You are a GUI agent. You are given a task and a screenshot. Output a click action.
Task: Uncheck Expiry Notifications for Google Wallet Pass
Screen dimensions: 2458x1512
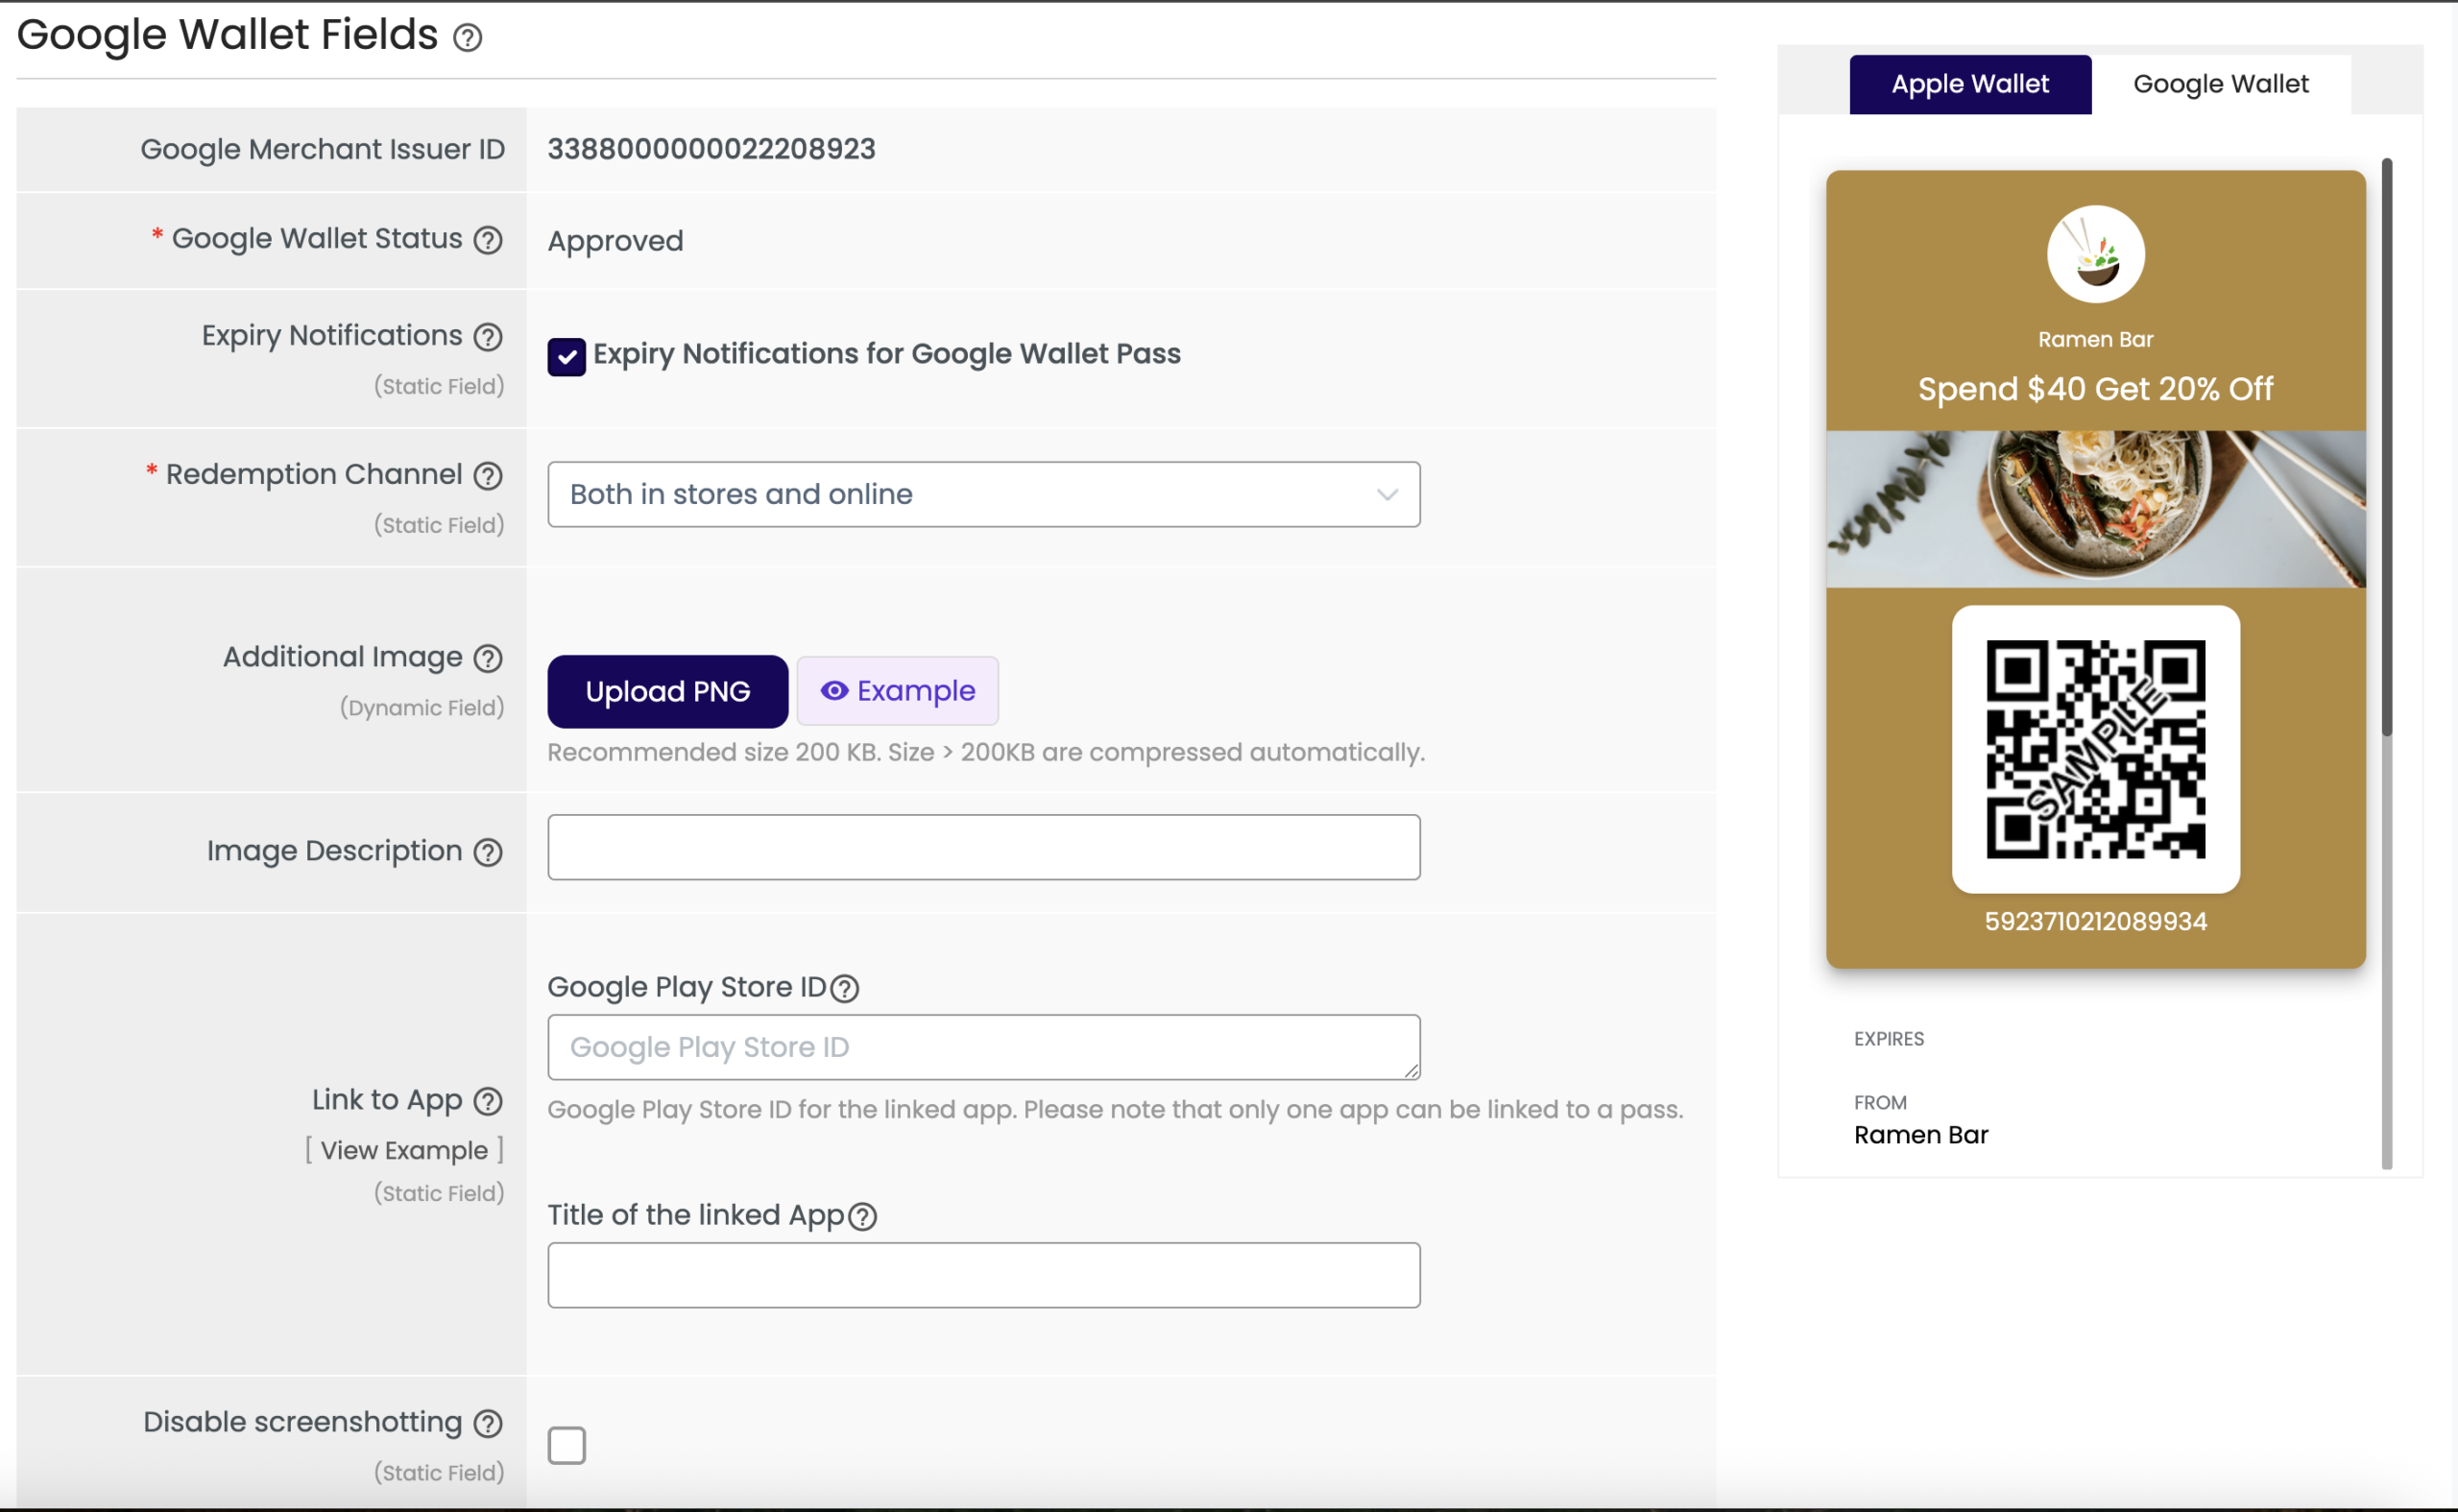567,356
